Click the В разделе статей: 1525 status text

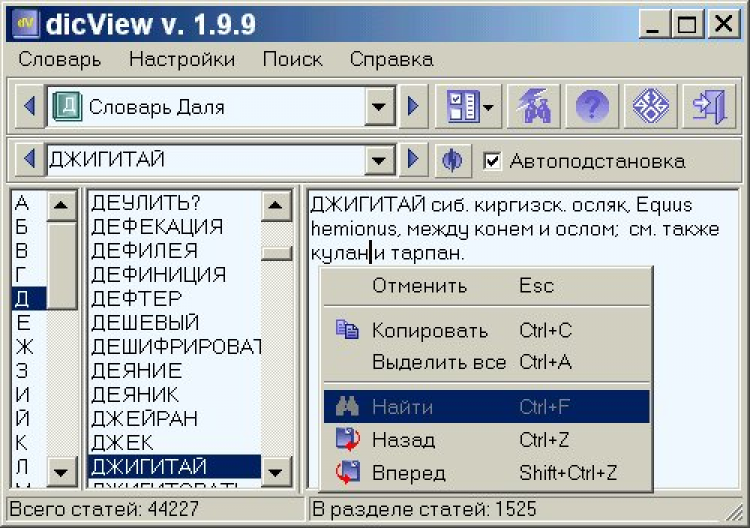pos(424,509)
